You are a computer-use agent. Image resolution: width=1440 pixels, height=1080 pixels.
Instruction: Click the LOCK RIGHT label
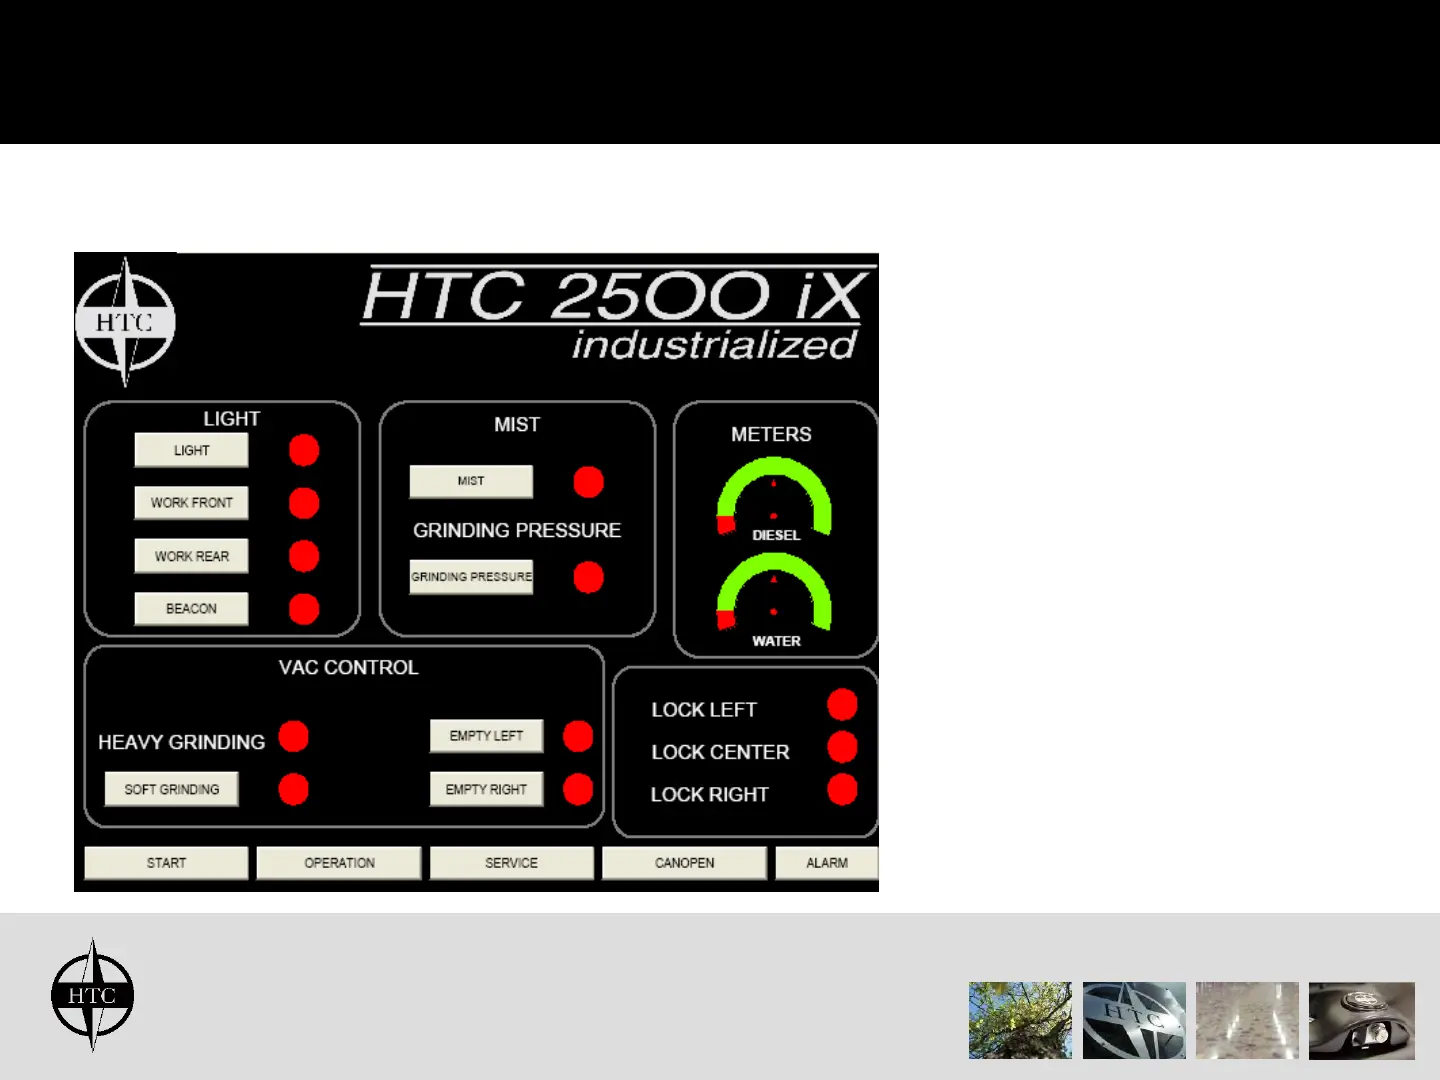pos(710,795)
